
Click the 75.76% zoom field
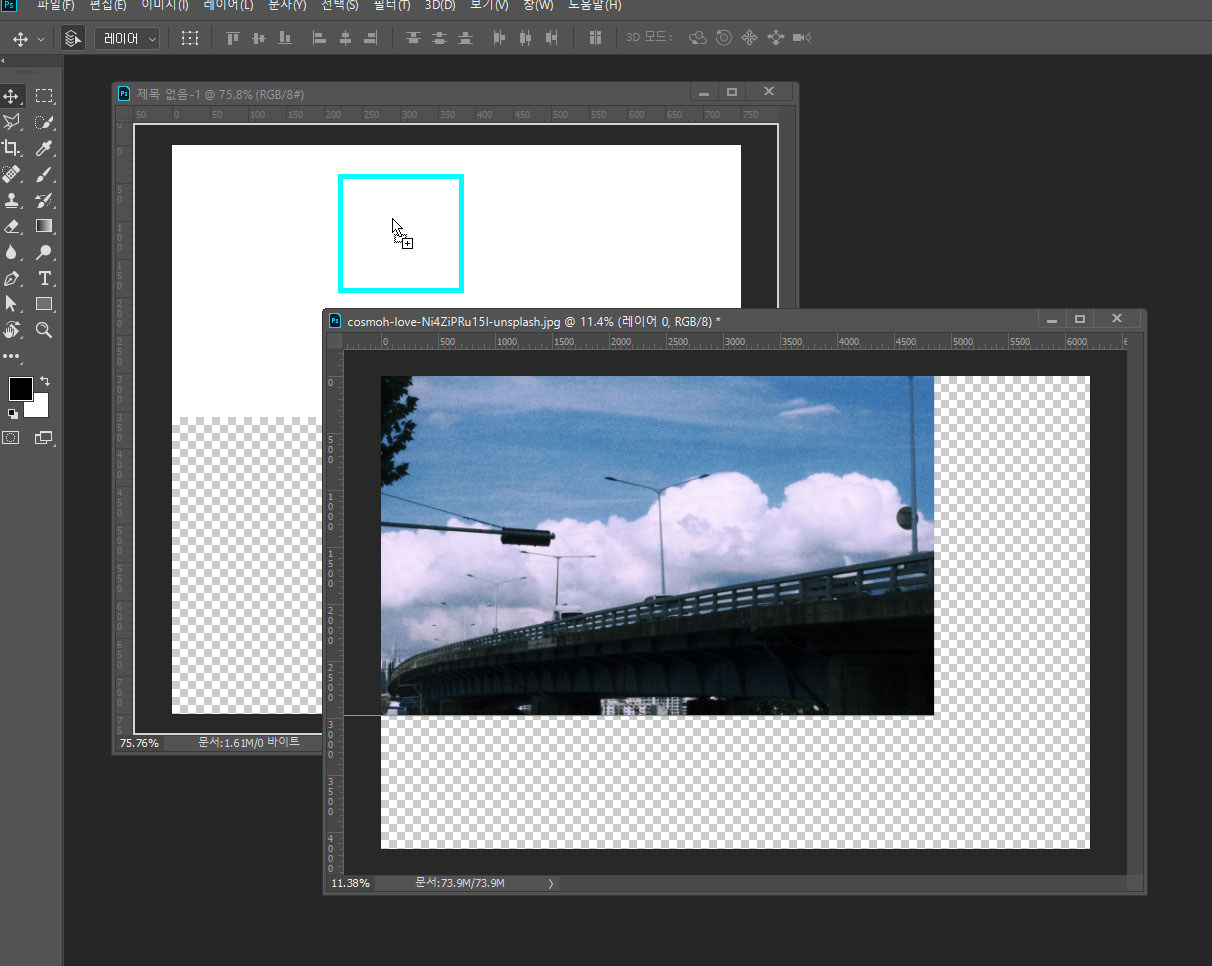pos(140,743)
